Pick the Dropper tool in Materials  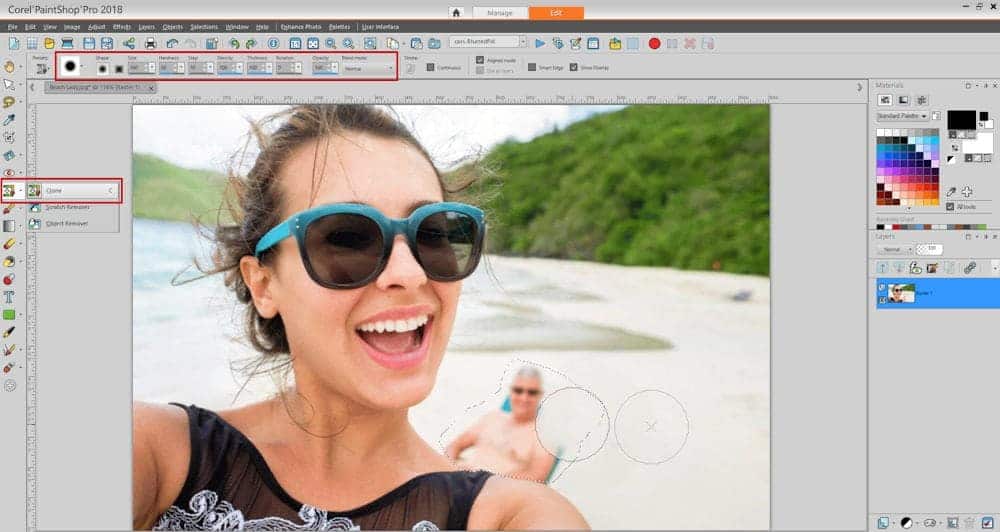click(x=951, y=191)
